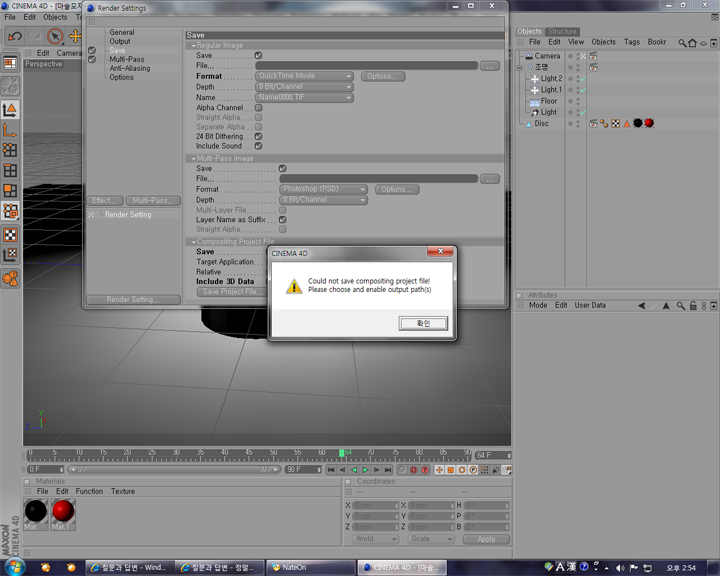This screenshot has height=576, width=720.
Task: Click the green timeline frame marker
Action: point(341,453)
